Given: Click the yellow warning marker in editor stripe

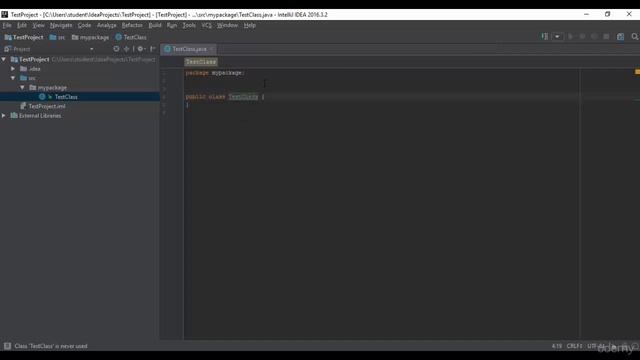Looking at the screenshot, I should 637,72.
